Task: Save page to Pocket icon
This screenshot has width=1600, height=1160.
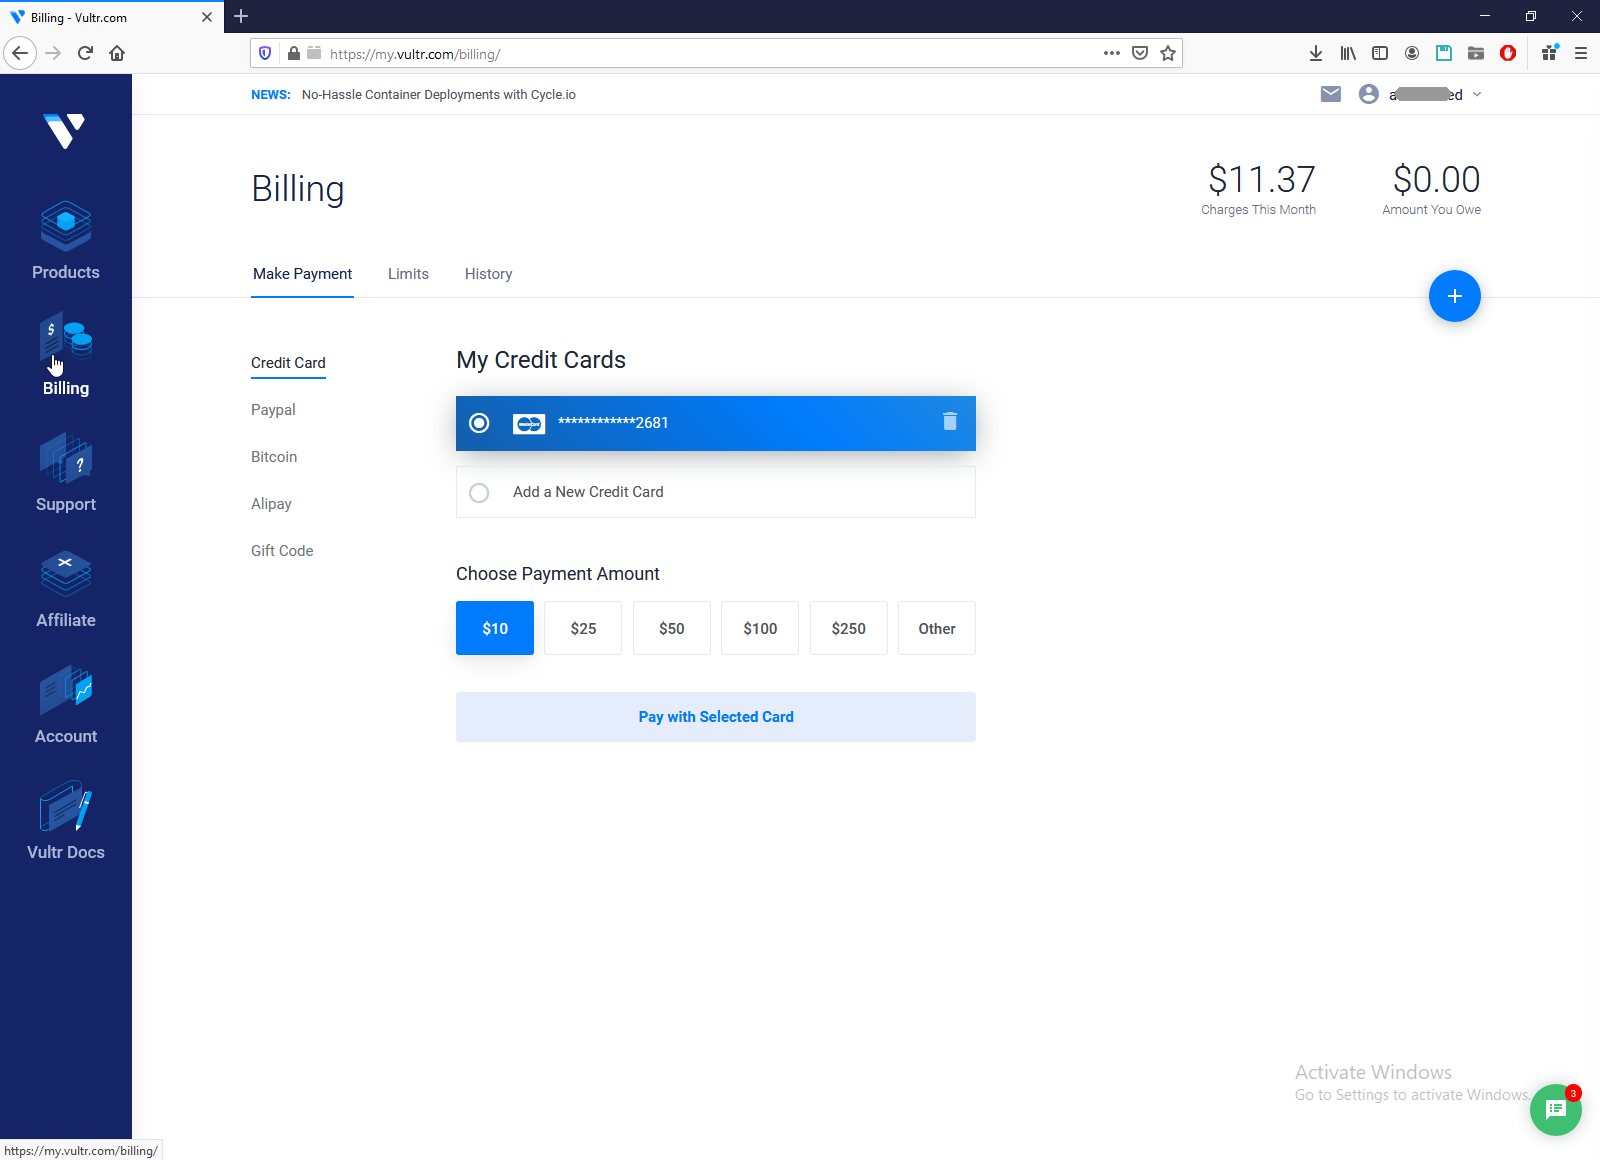Action: click(x=1140, y=53)
